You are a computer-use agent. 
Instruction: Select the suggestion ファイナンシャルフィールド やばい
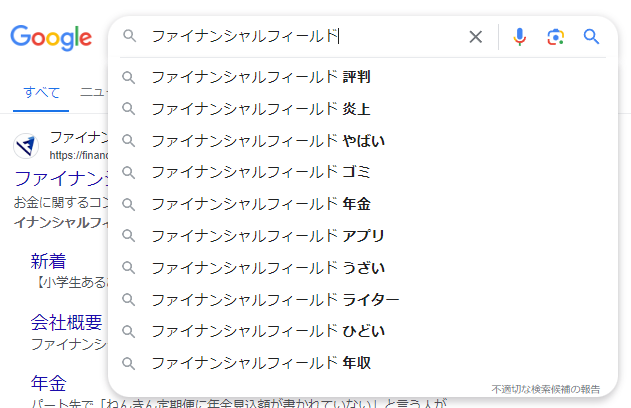(x=363, y=140)
